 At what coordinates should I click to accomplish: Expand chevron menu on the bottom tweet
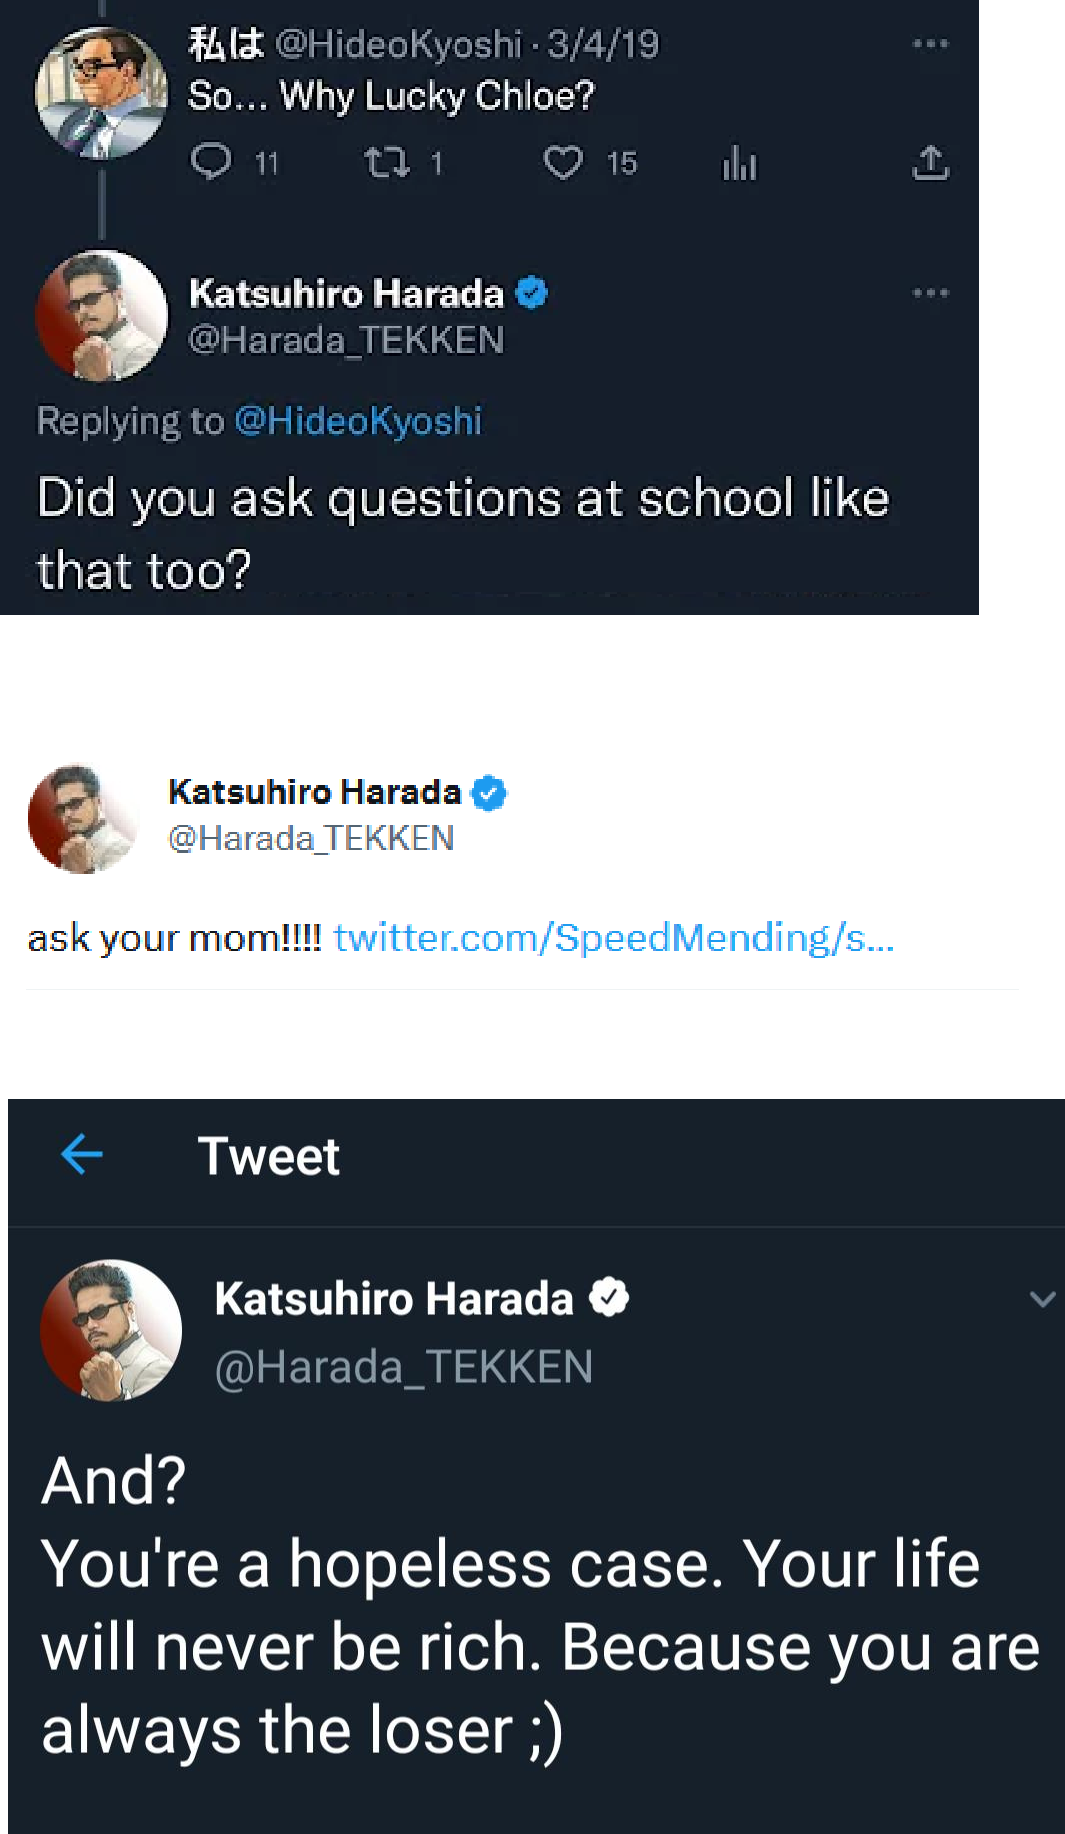click(1042, 1299)
